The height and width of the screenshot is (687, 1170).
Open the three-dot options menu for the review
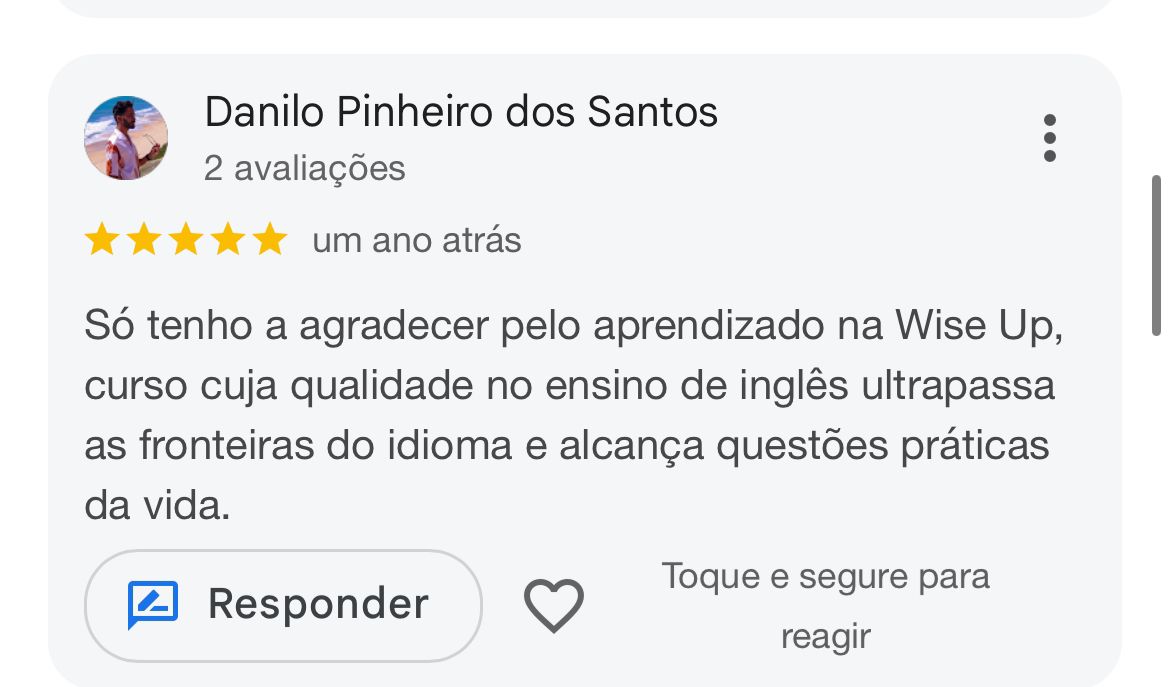click(x=1049, y=138)
